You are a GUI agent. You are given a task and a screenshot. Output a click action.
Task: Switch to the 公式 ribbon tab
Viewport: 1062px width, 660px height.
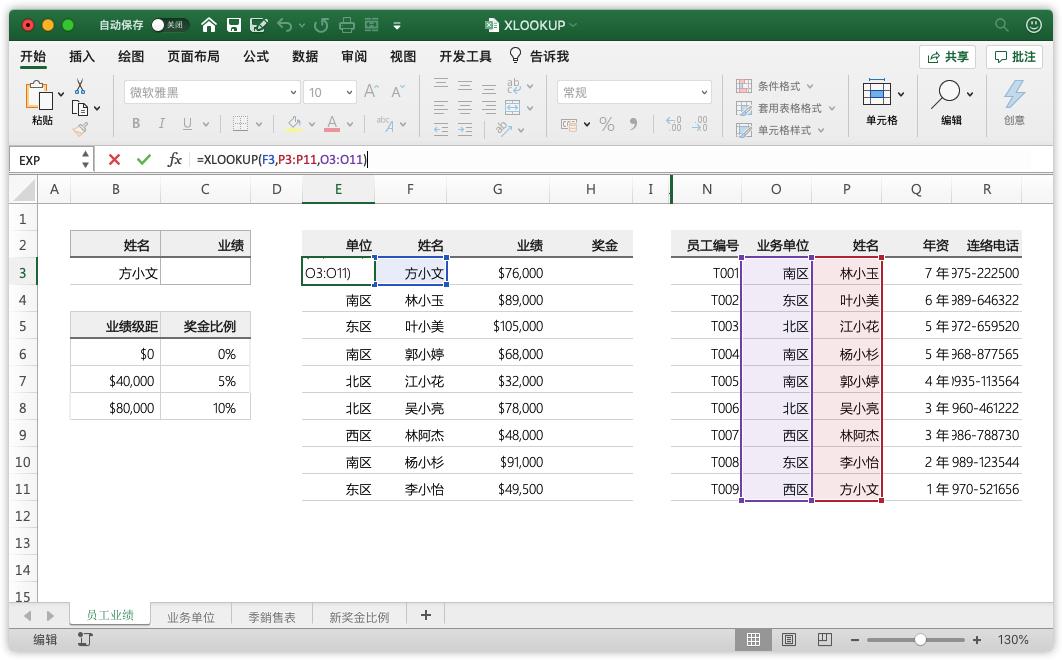point(255,56)
